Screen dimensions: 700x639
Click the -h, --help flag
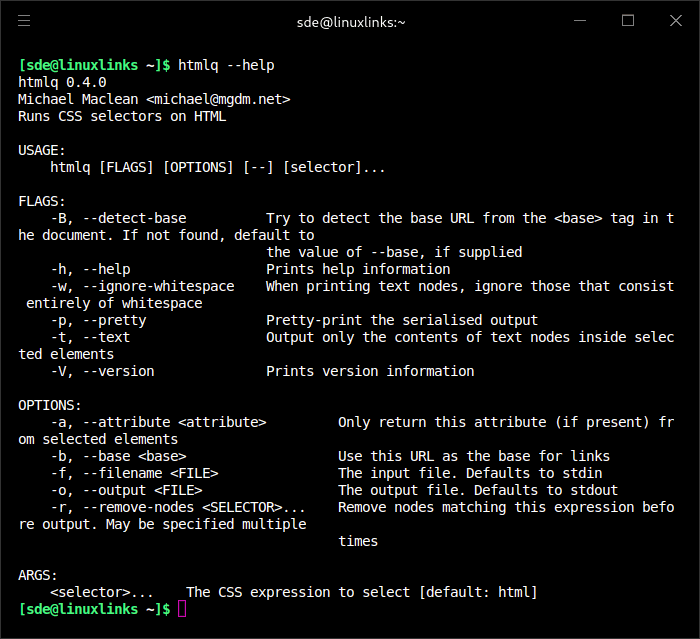(x=90, y=269)
